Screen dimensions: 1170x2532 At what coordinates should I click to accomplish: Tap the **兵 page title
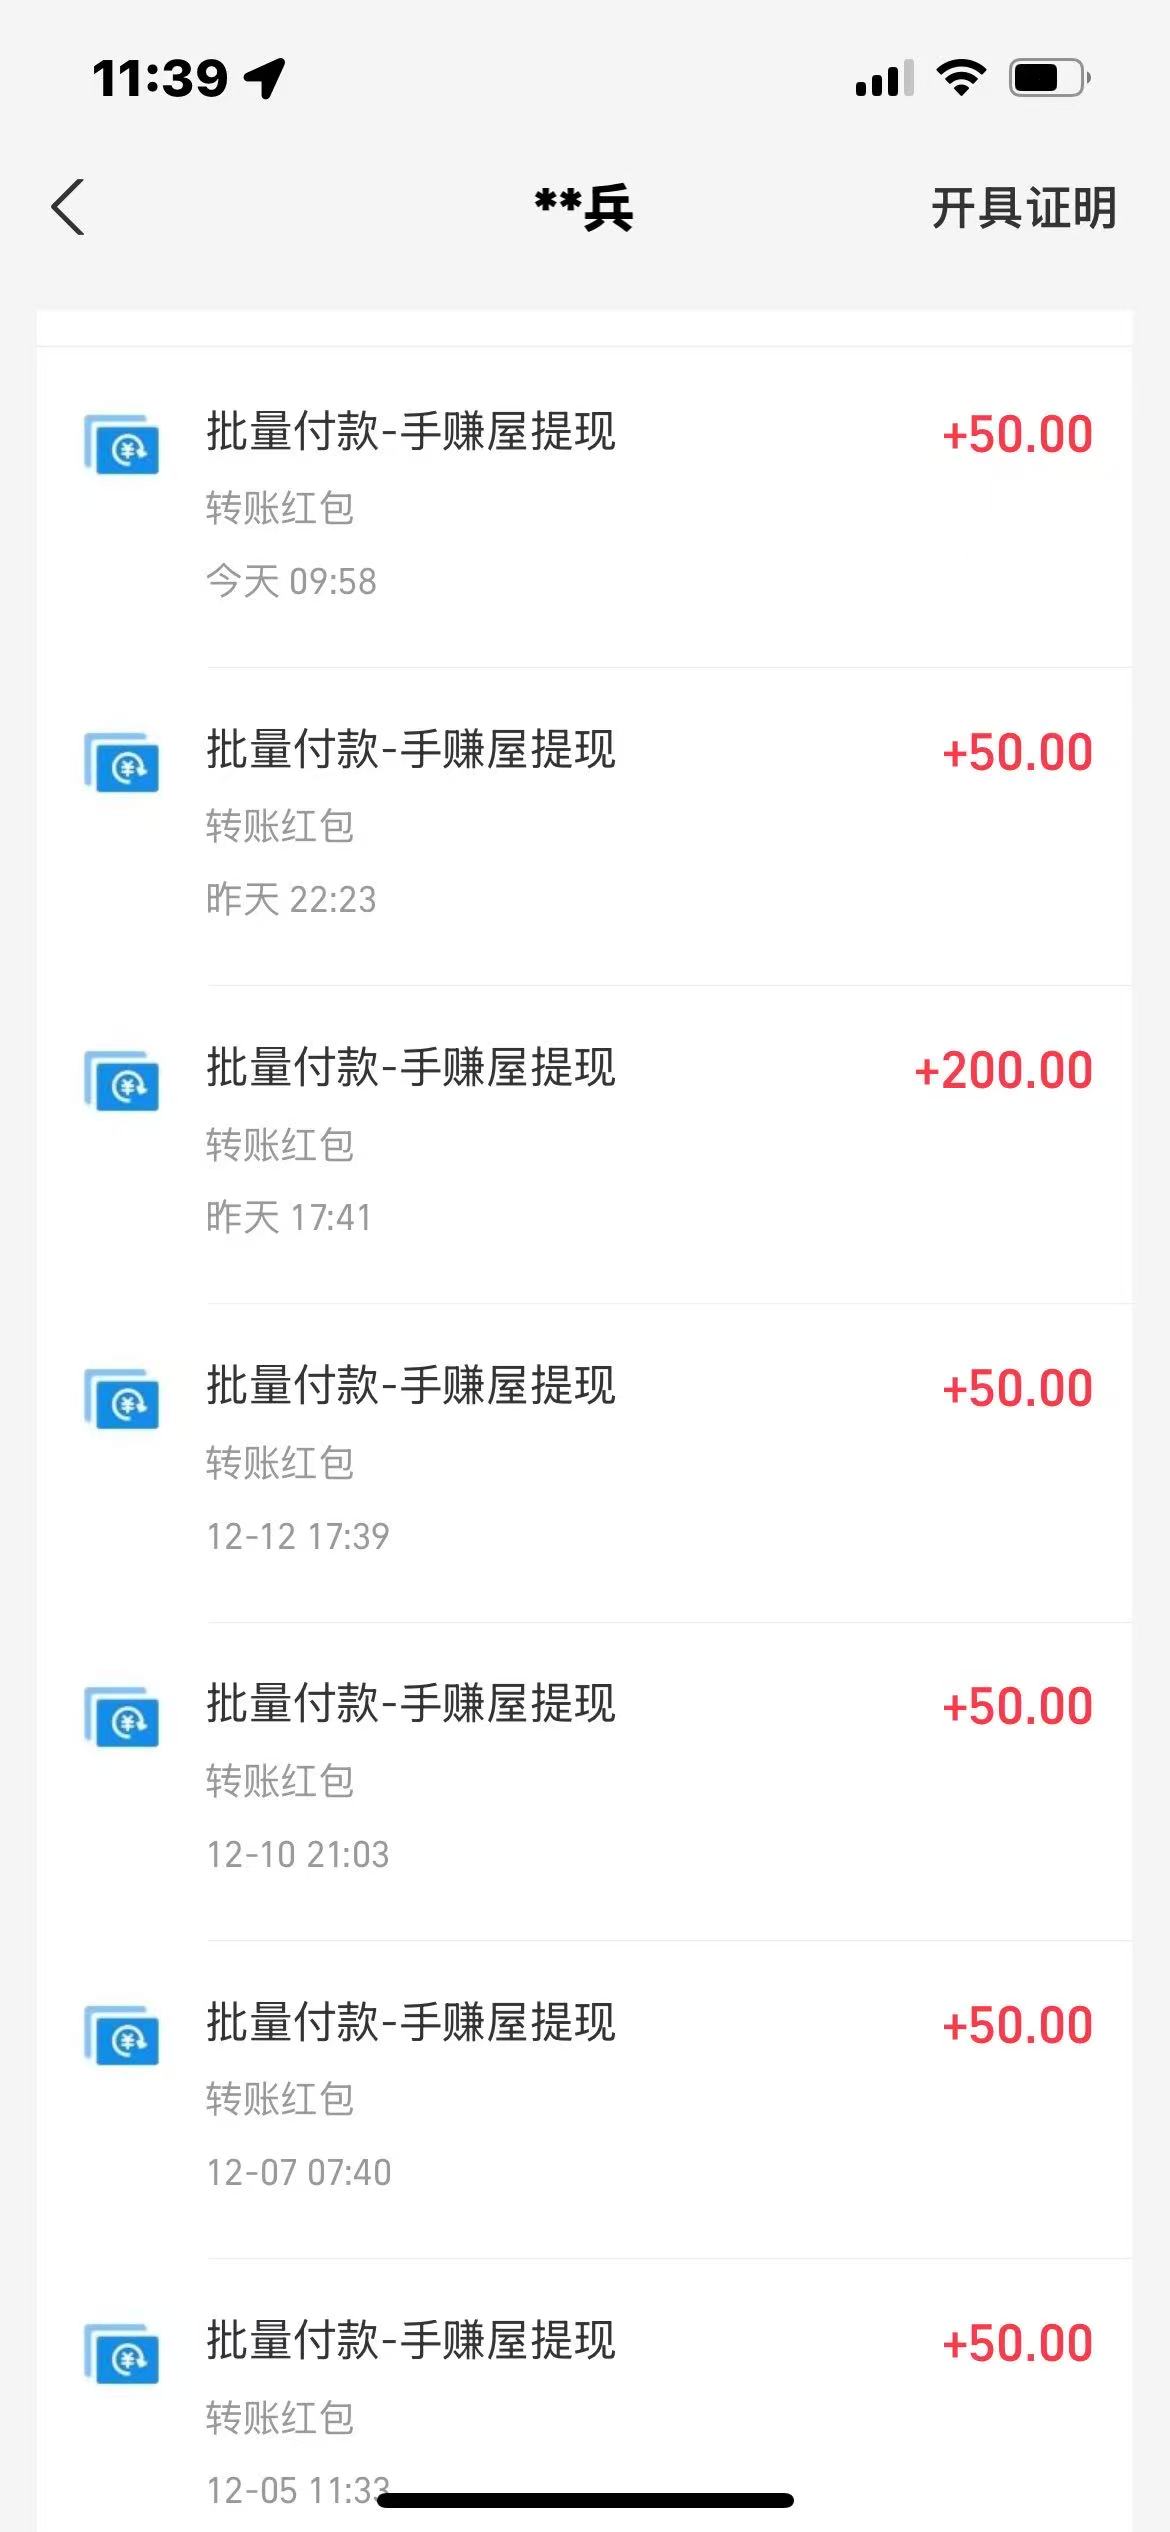coord(584,208)
